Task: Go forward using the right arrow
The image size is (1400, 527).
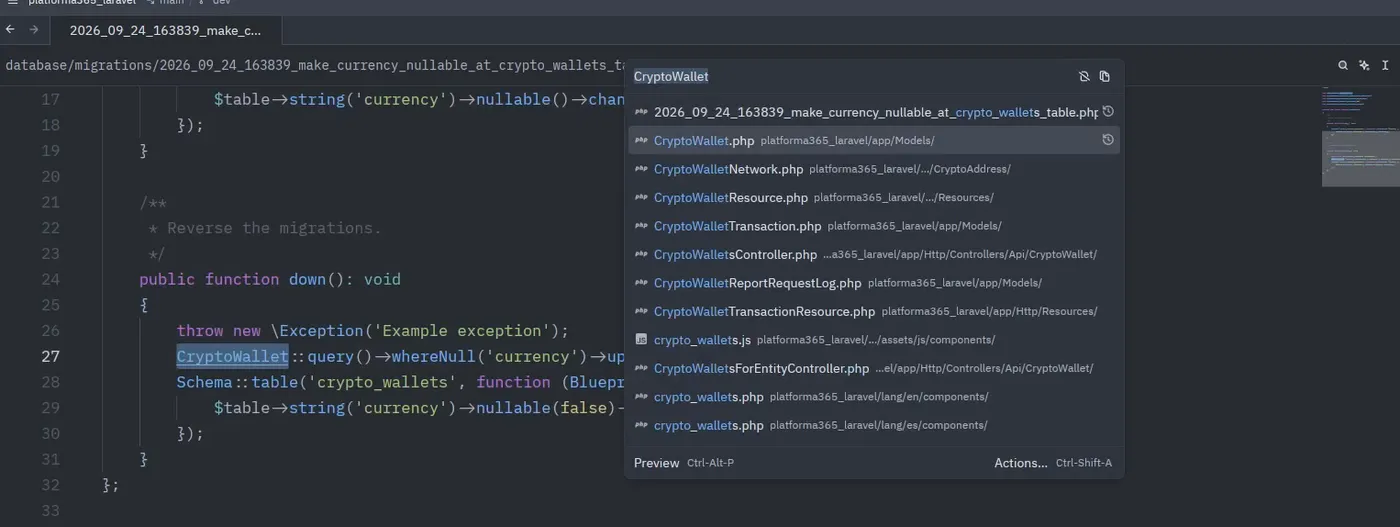Action: tap(34, 30)
